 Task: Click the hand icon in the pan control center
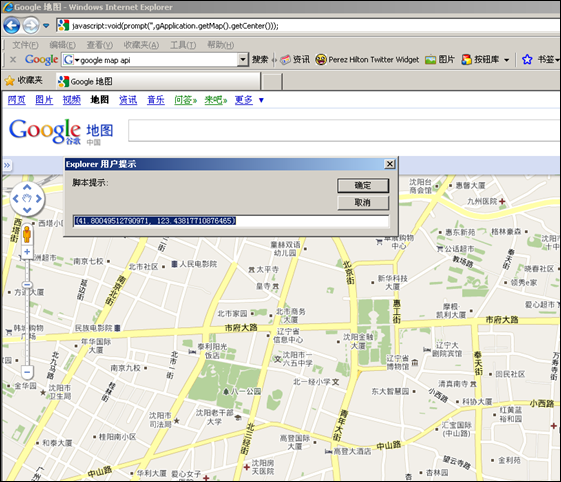(x=27, y=199)
